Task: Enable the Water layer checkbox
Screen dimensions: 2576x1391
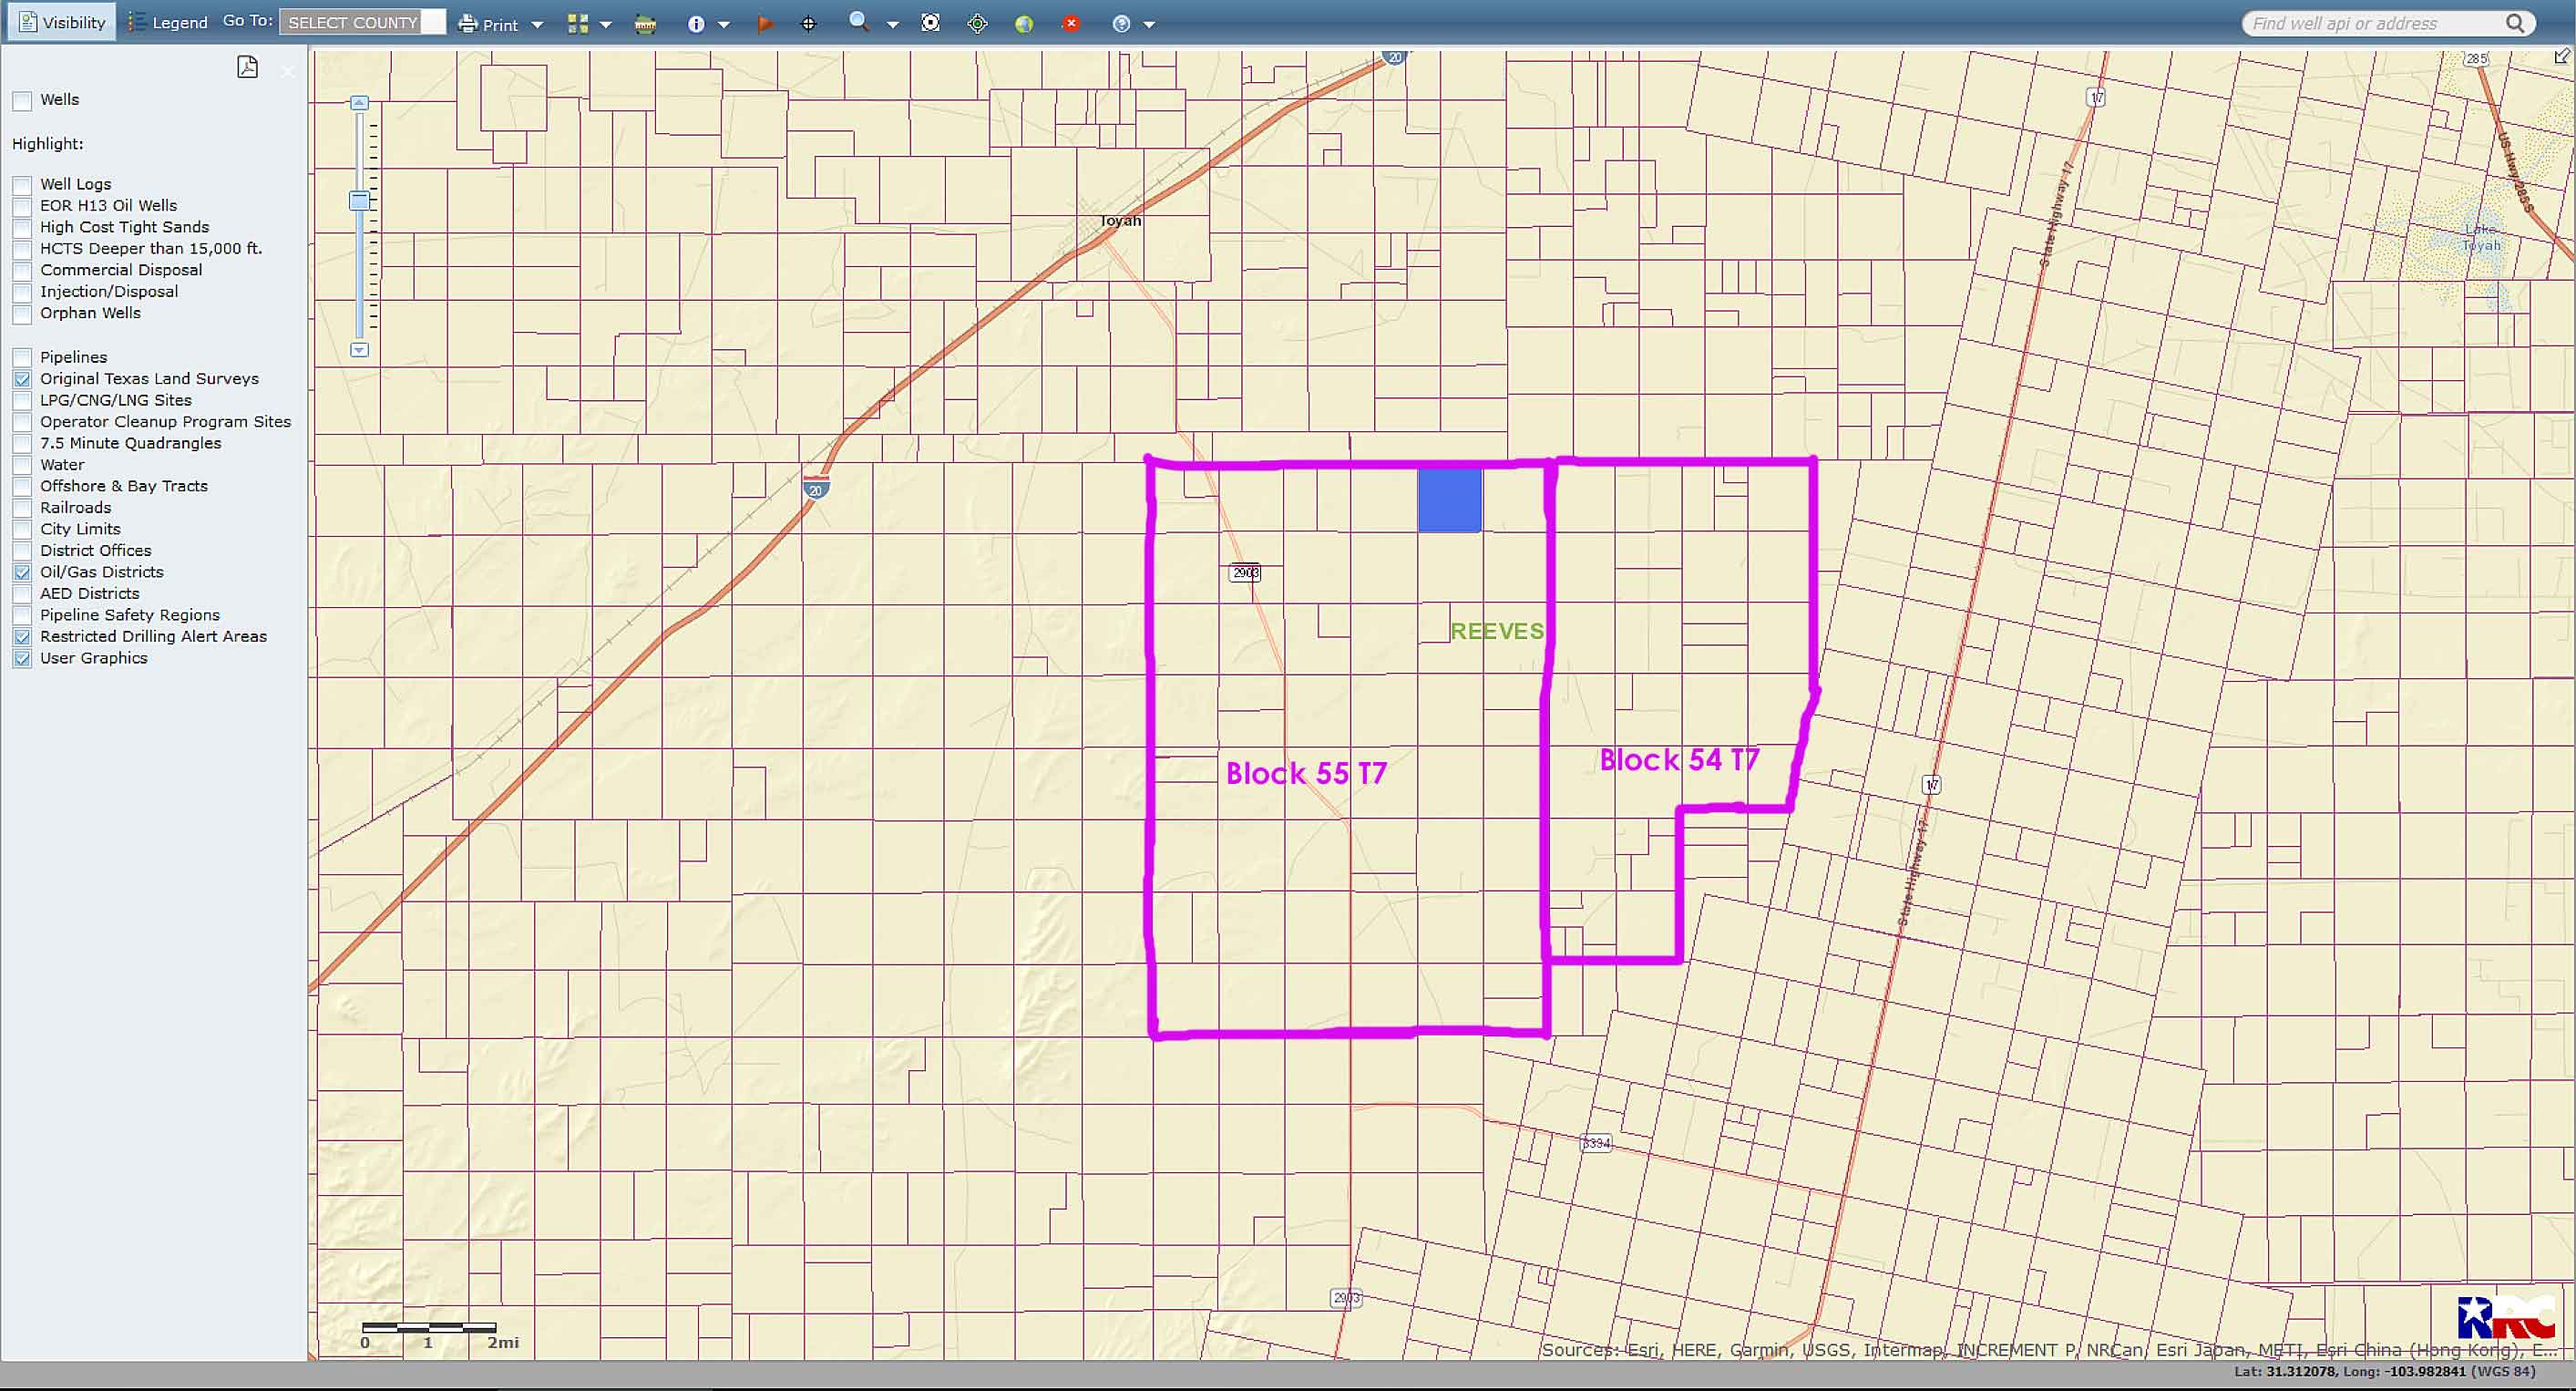Action: (x=22, y=465)
